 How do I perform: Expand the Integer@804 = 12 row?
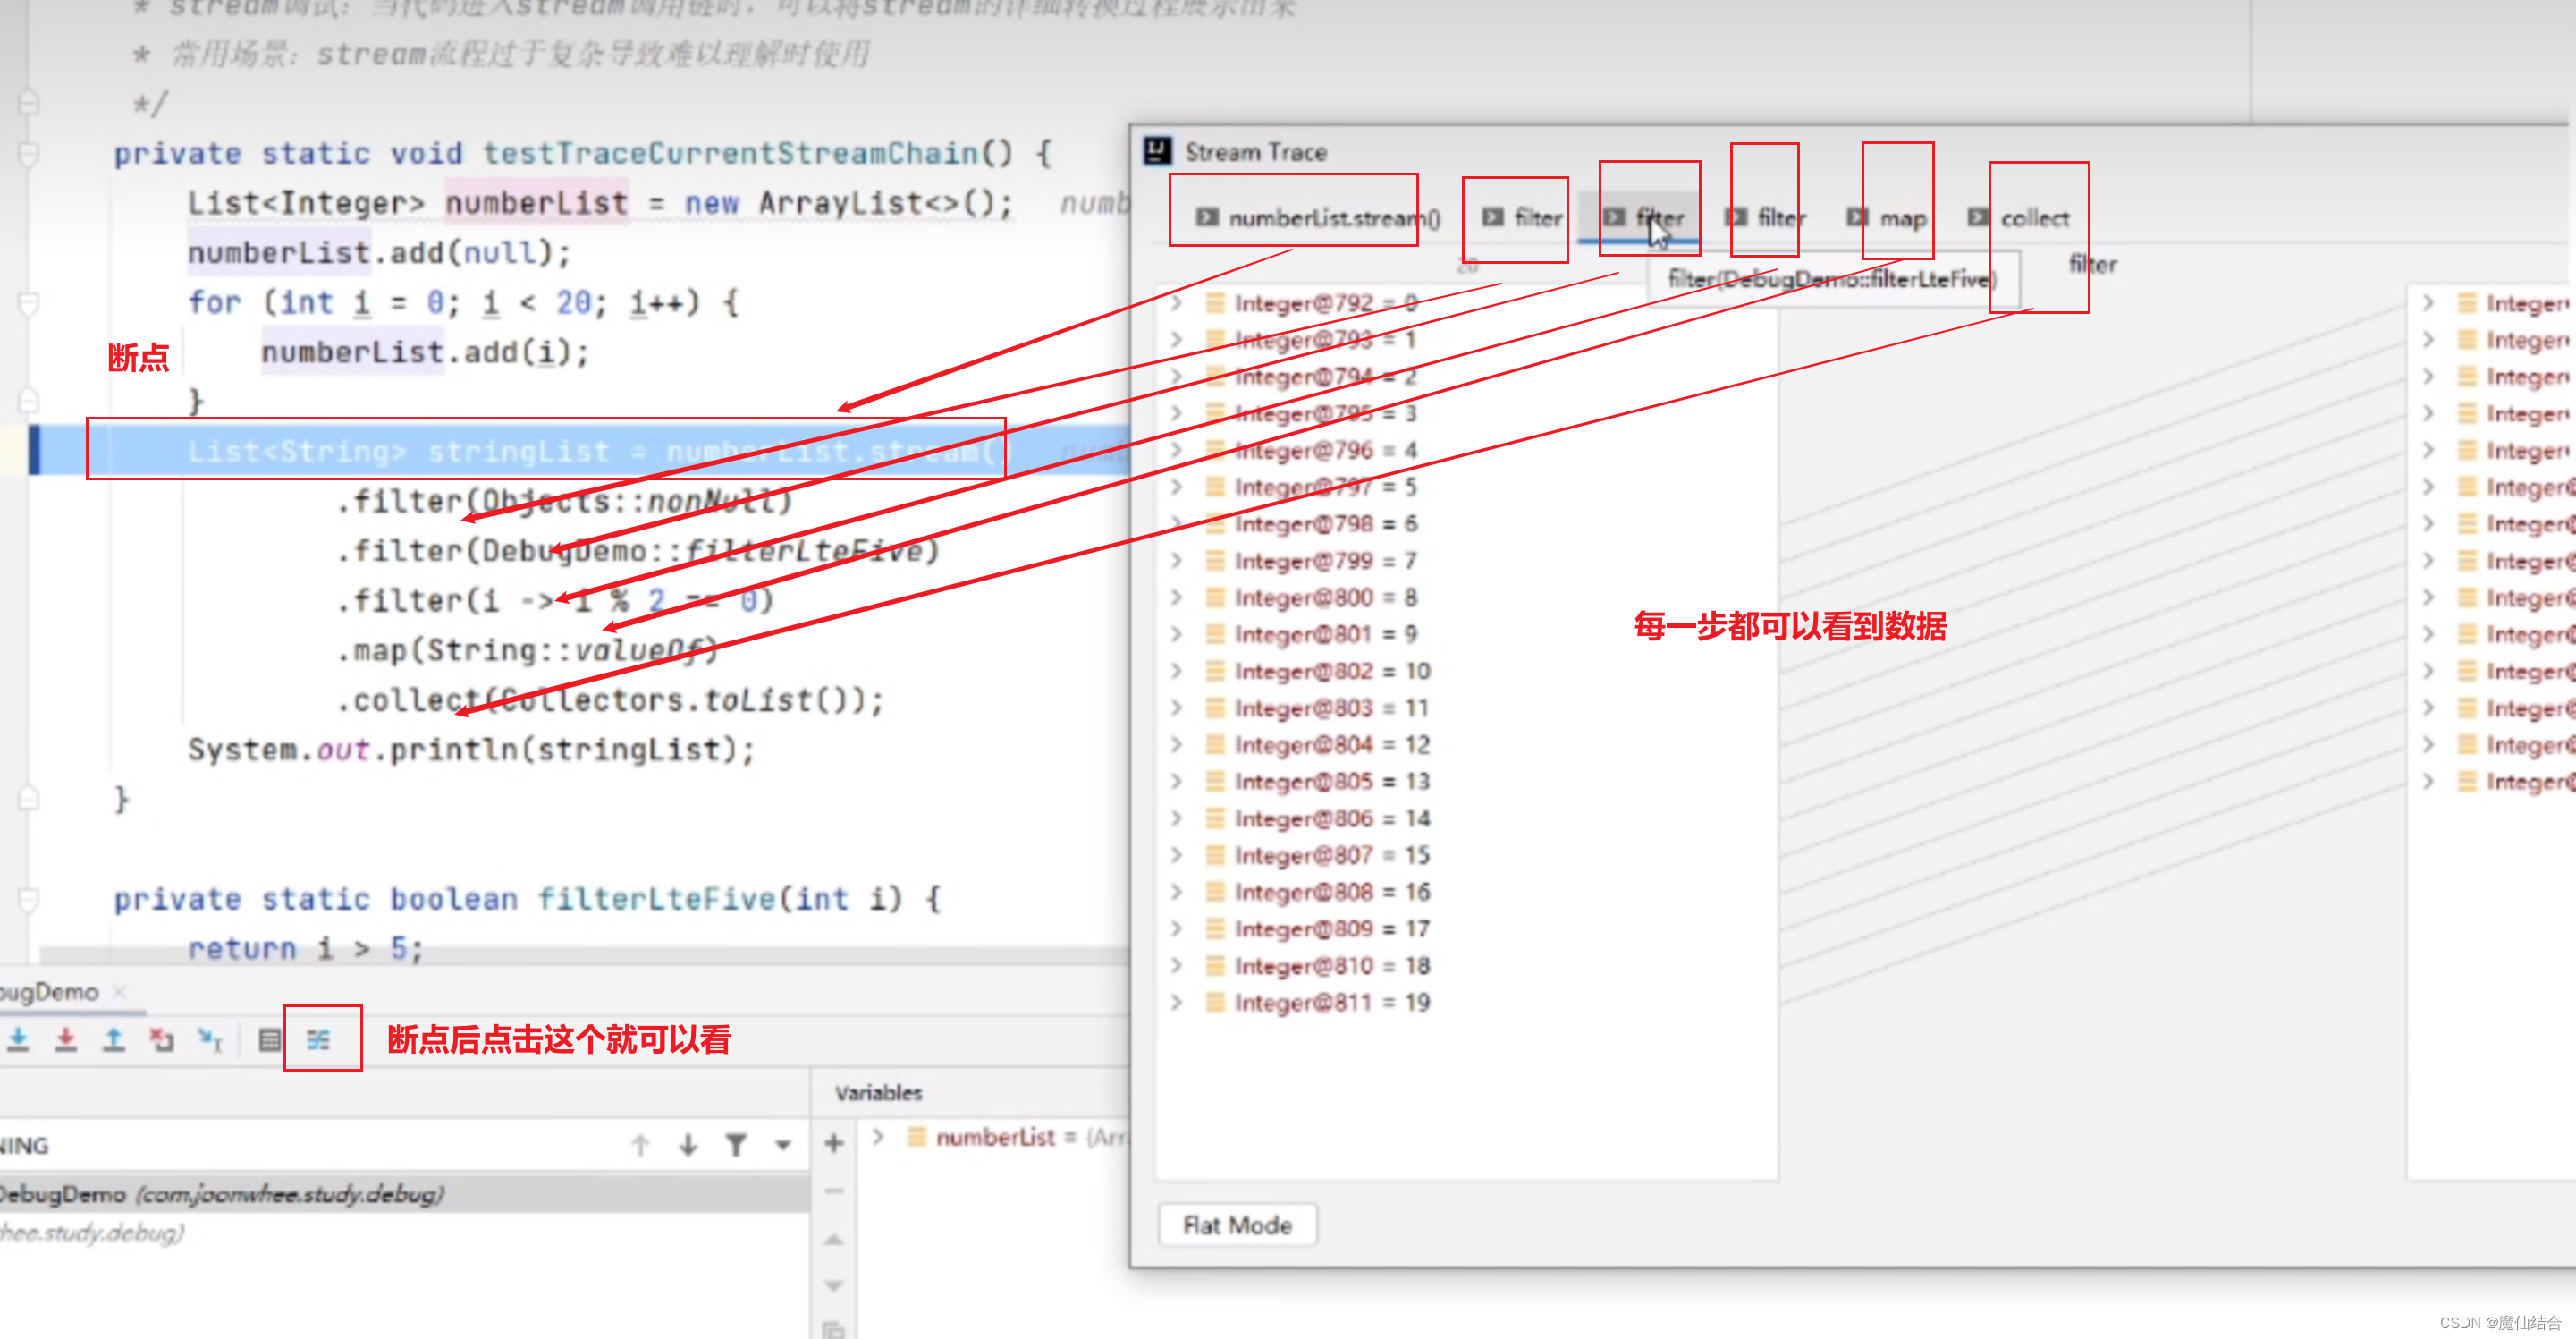pos(1177,745)
